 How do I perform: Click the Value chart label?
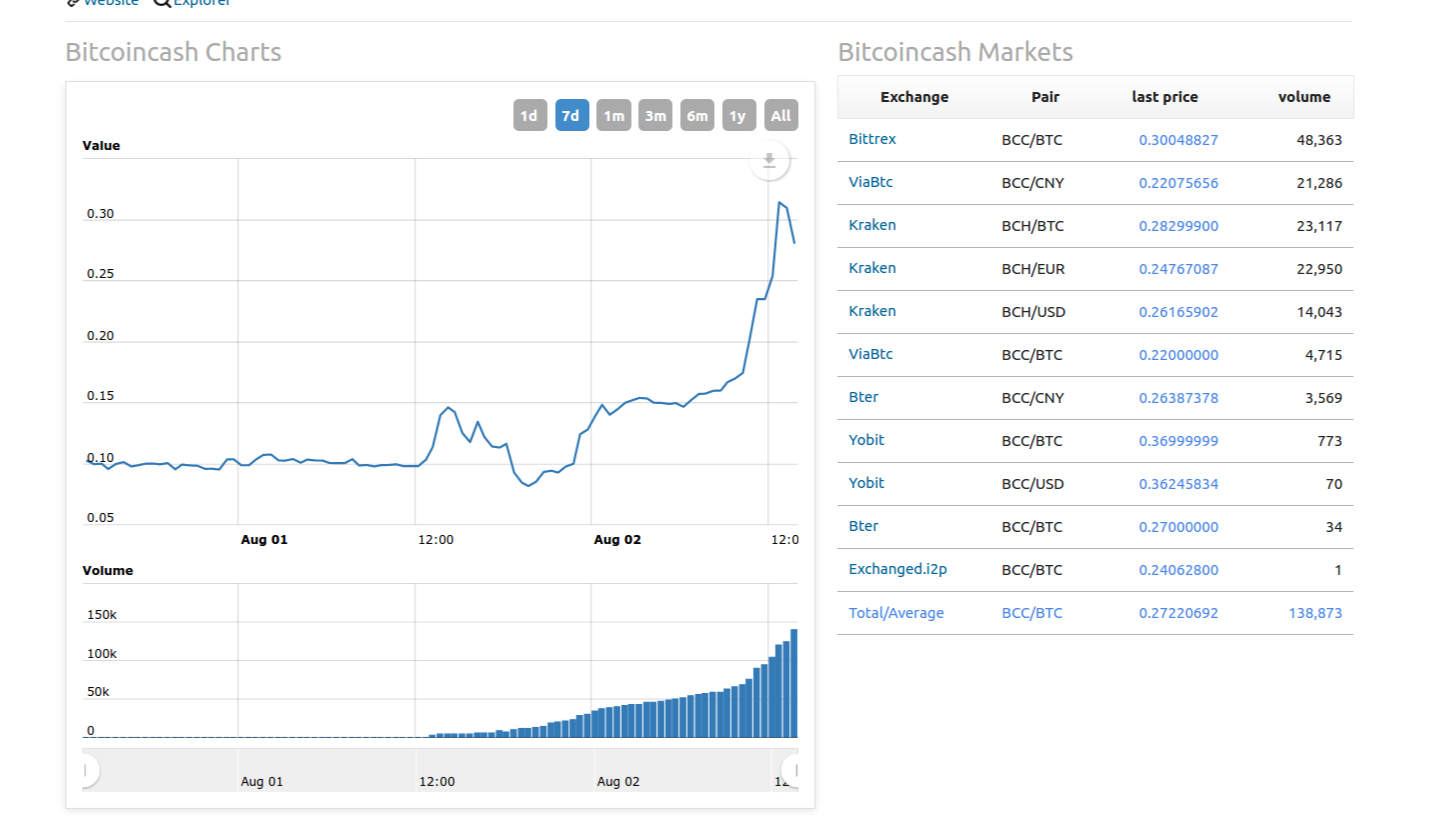pos(101,146)
